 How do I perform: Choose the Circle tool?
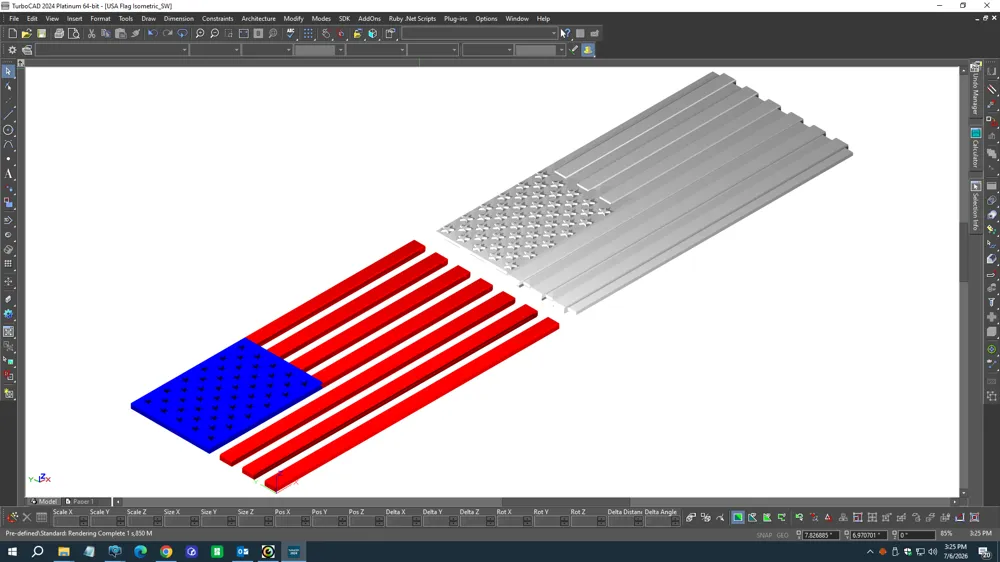(x=8, y=129)
